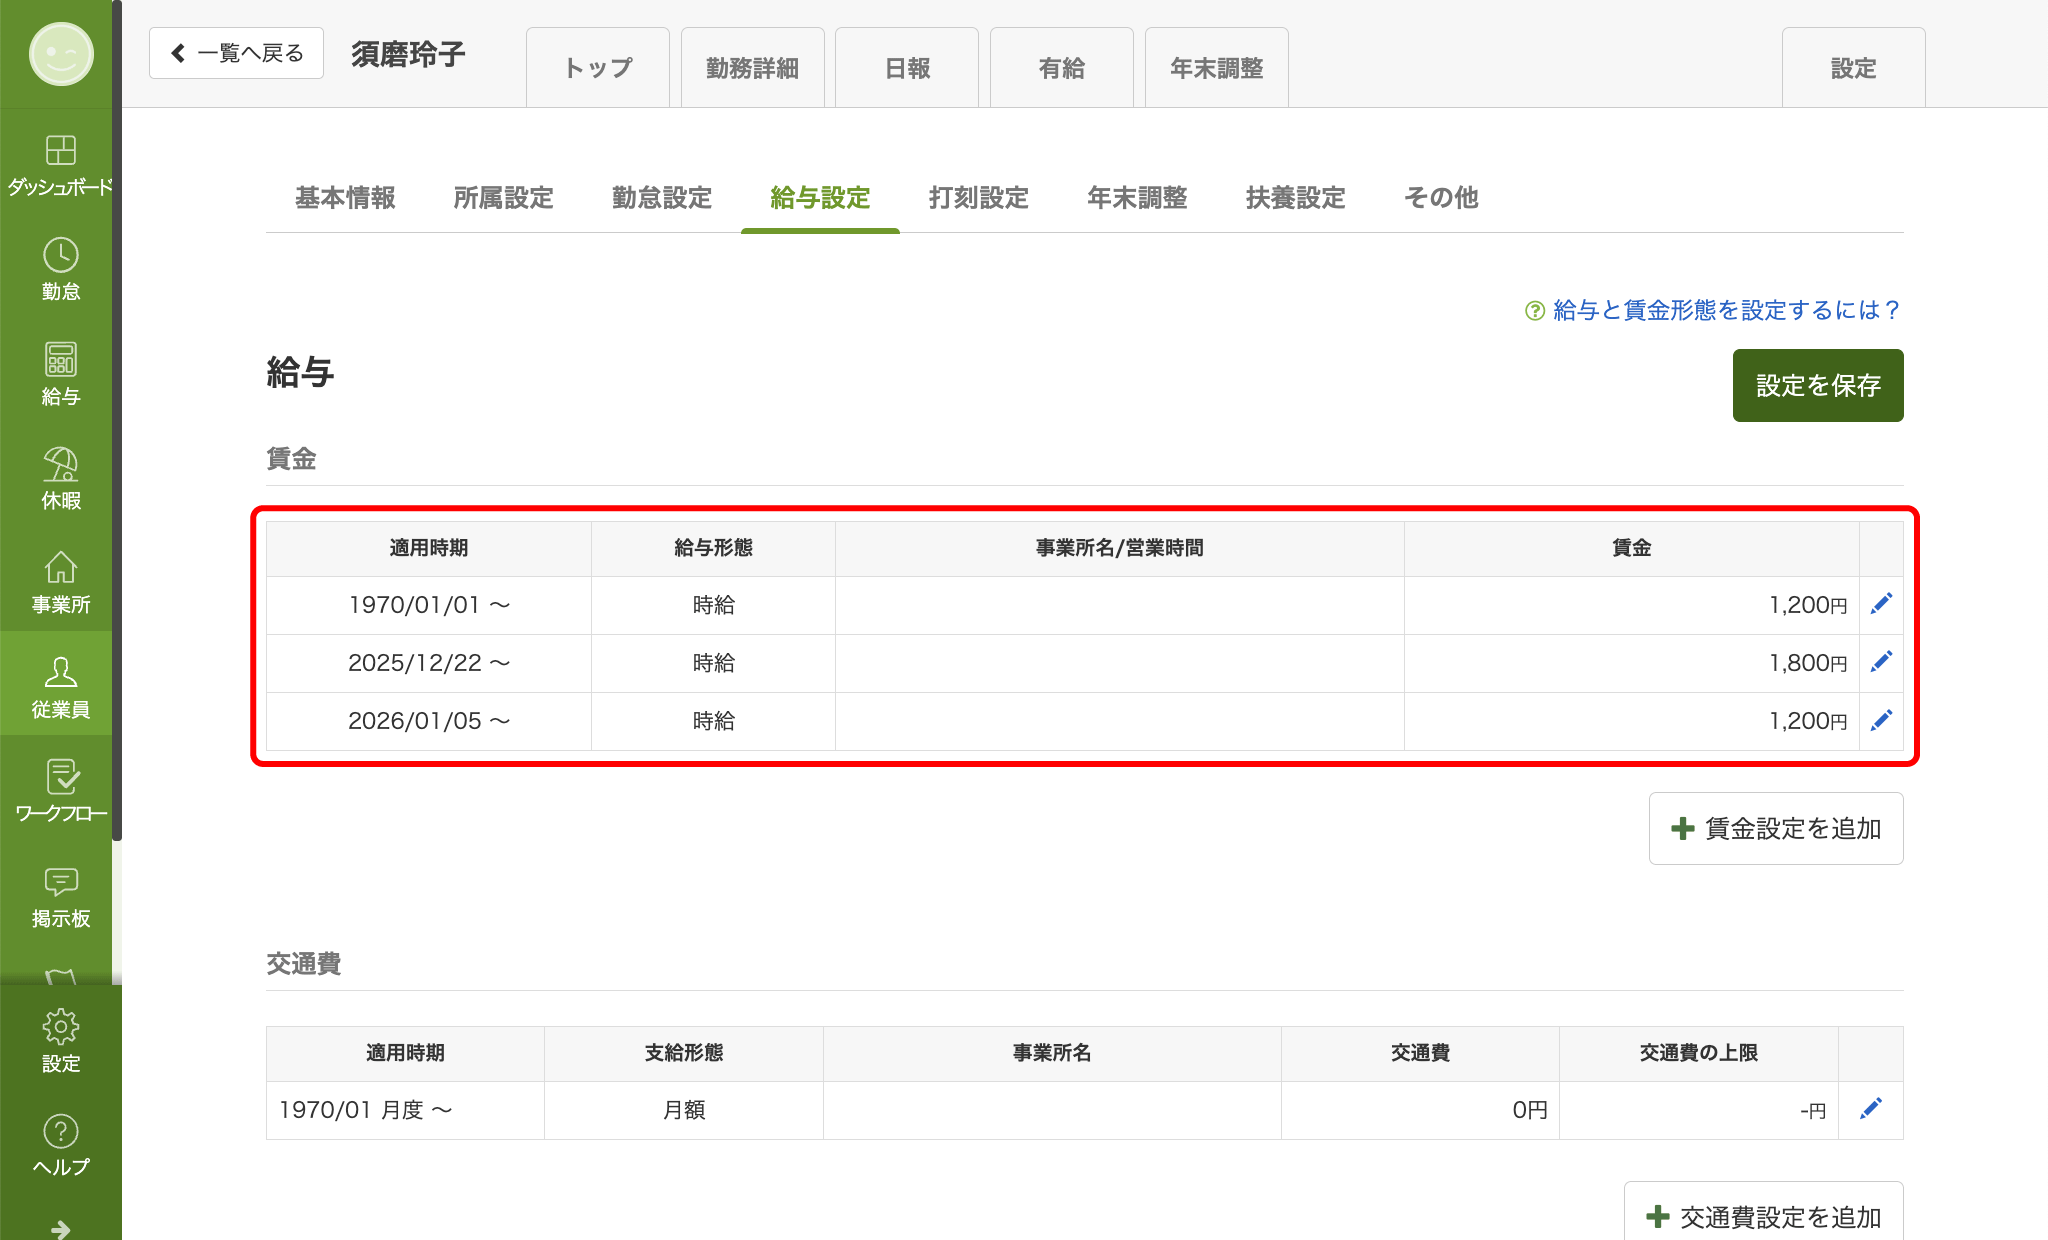Open the 給与 calculator icon in sidebar
This screenshot has width=2048, height=1240.
pyautogui.click(x=60, y=360)
